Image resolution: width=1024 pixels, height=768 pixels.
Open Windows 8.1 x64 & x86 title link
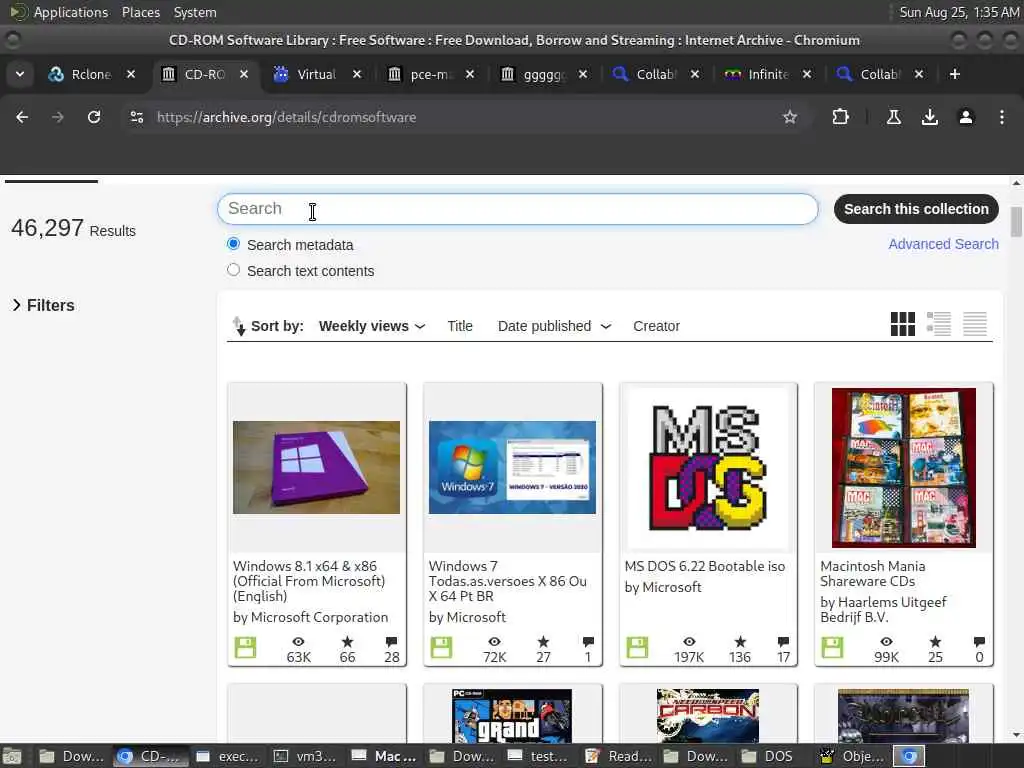click(x=309, y=581)
